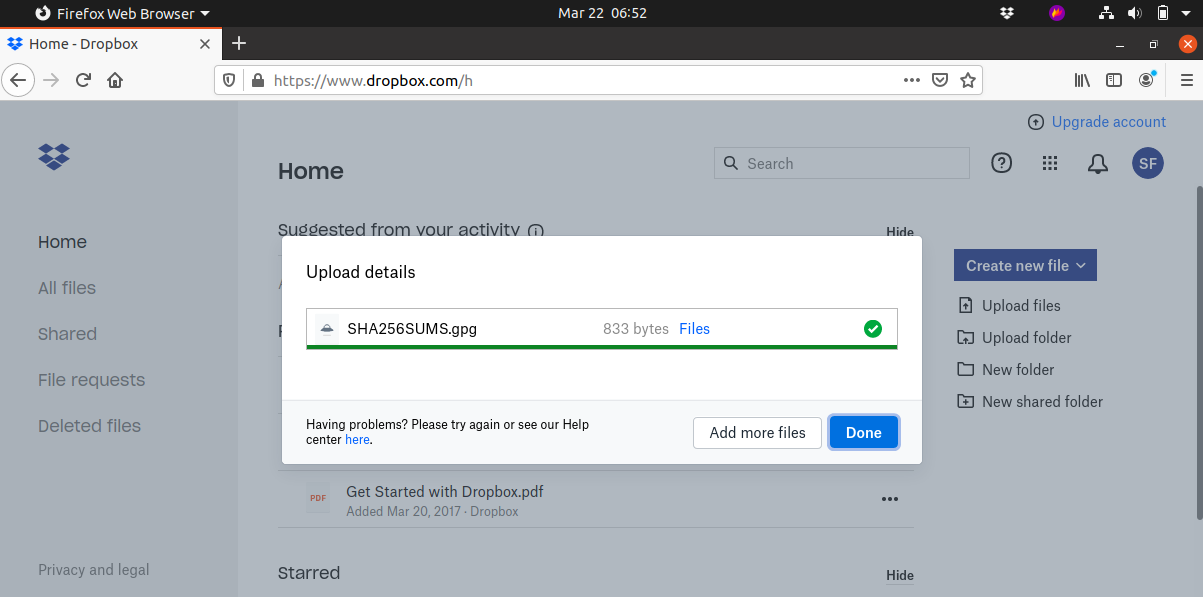Click the info icon beside Suggested heading

[x=536, y=231]
